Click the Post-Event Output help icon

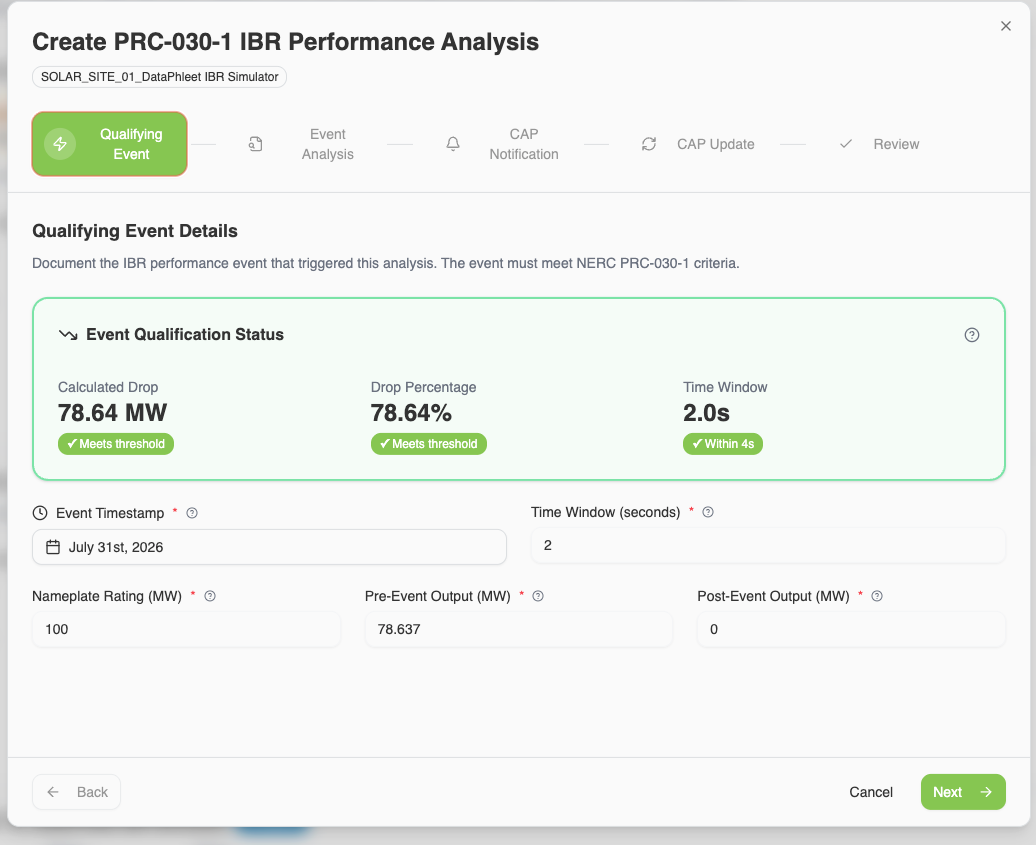(x=877, y=596)
